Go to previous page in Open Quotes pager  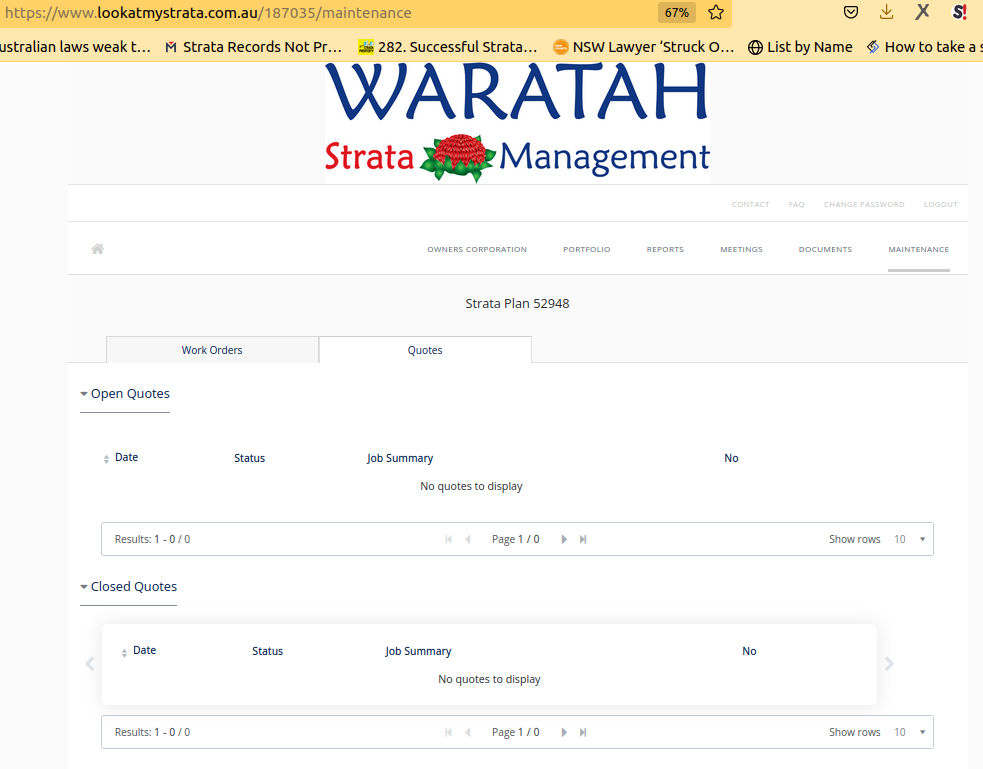[468, 539]
